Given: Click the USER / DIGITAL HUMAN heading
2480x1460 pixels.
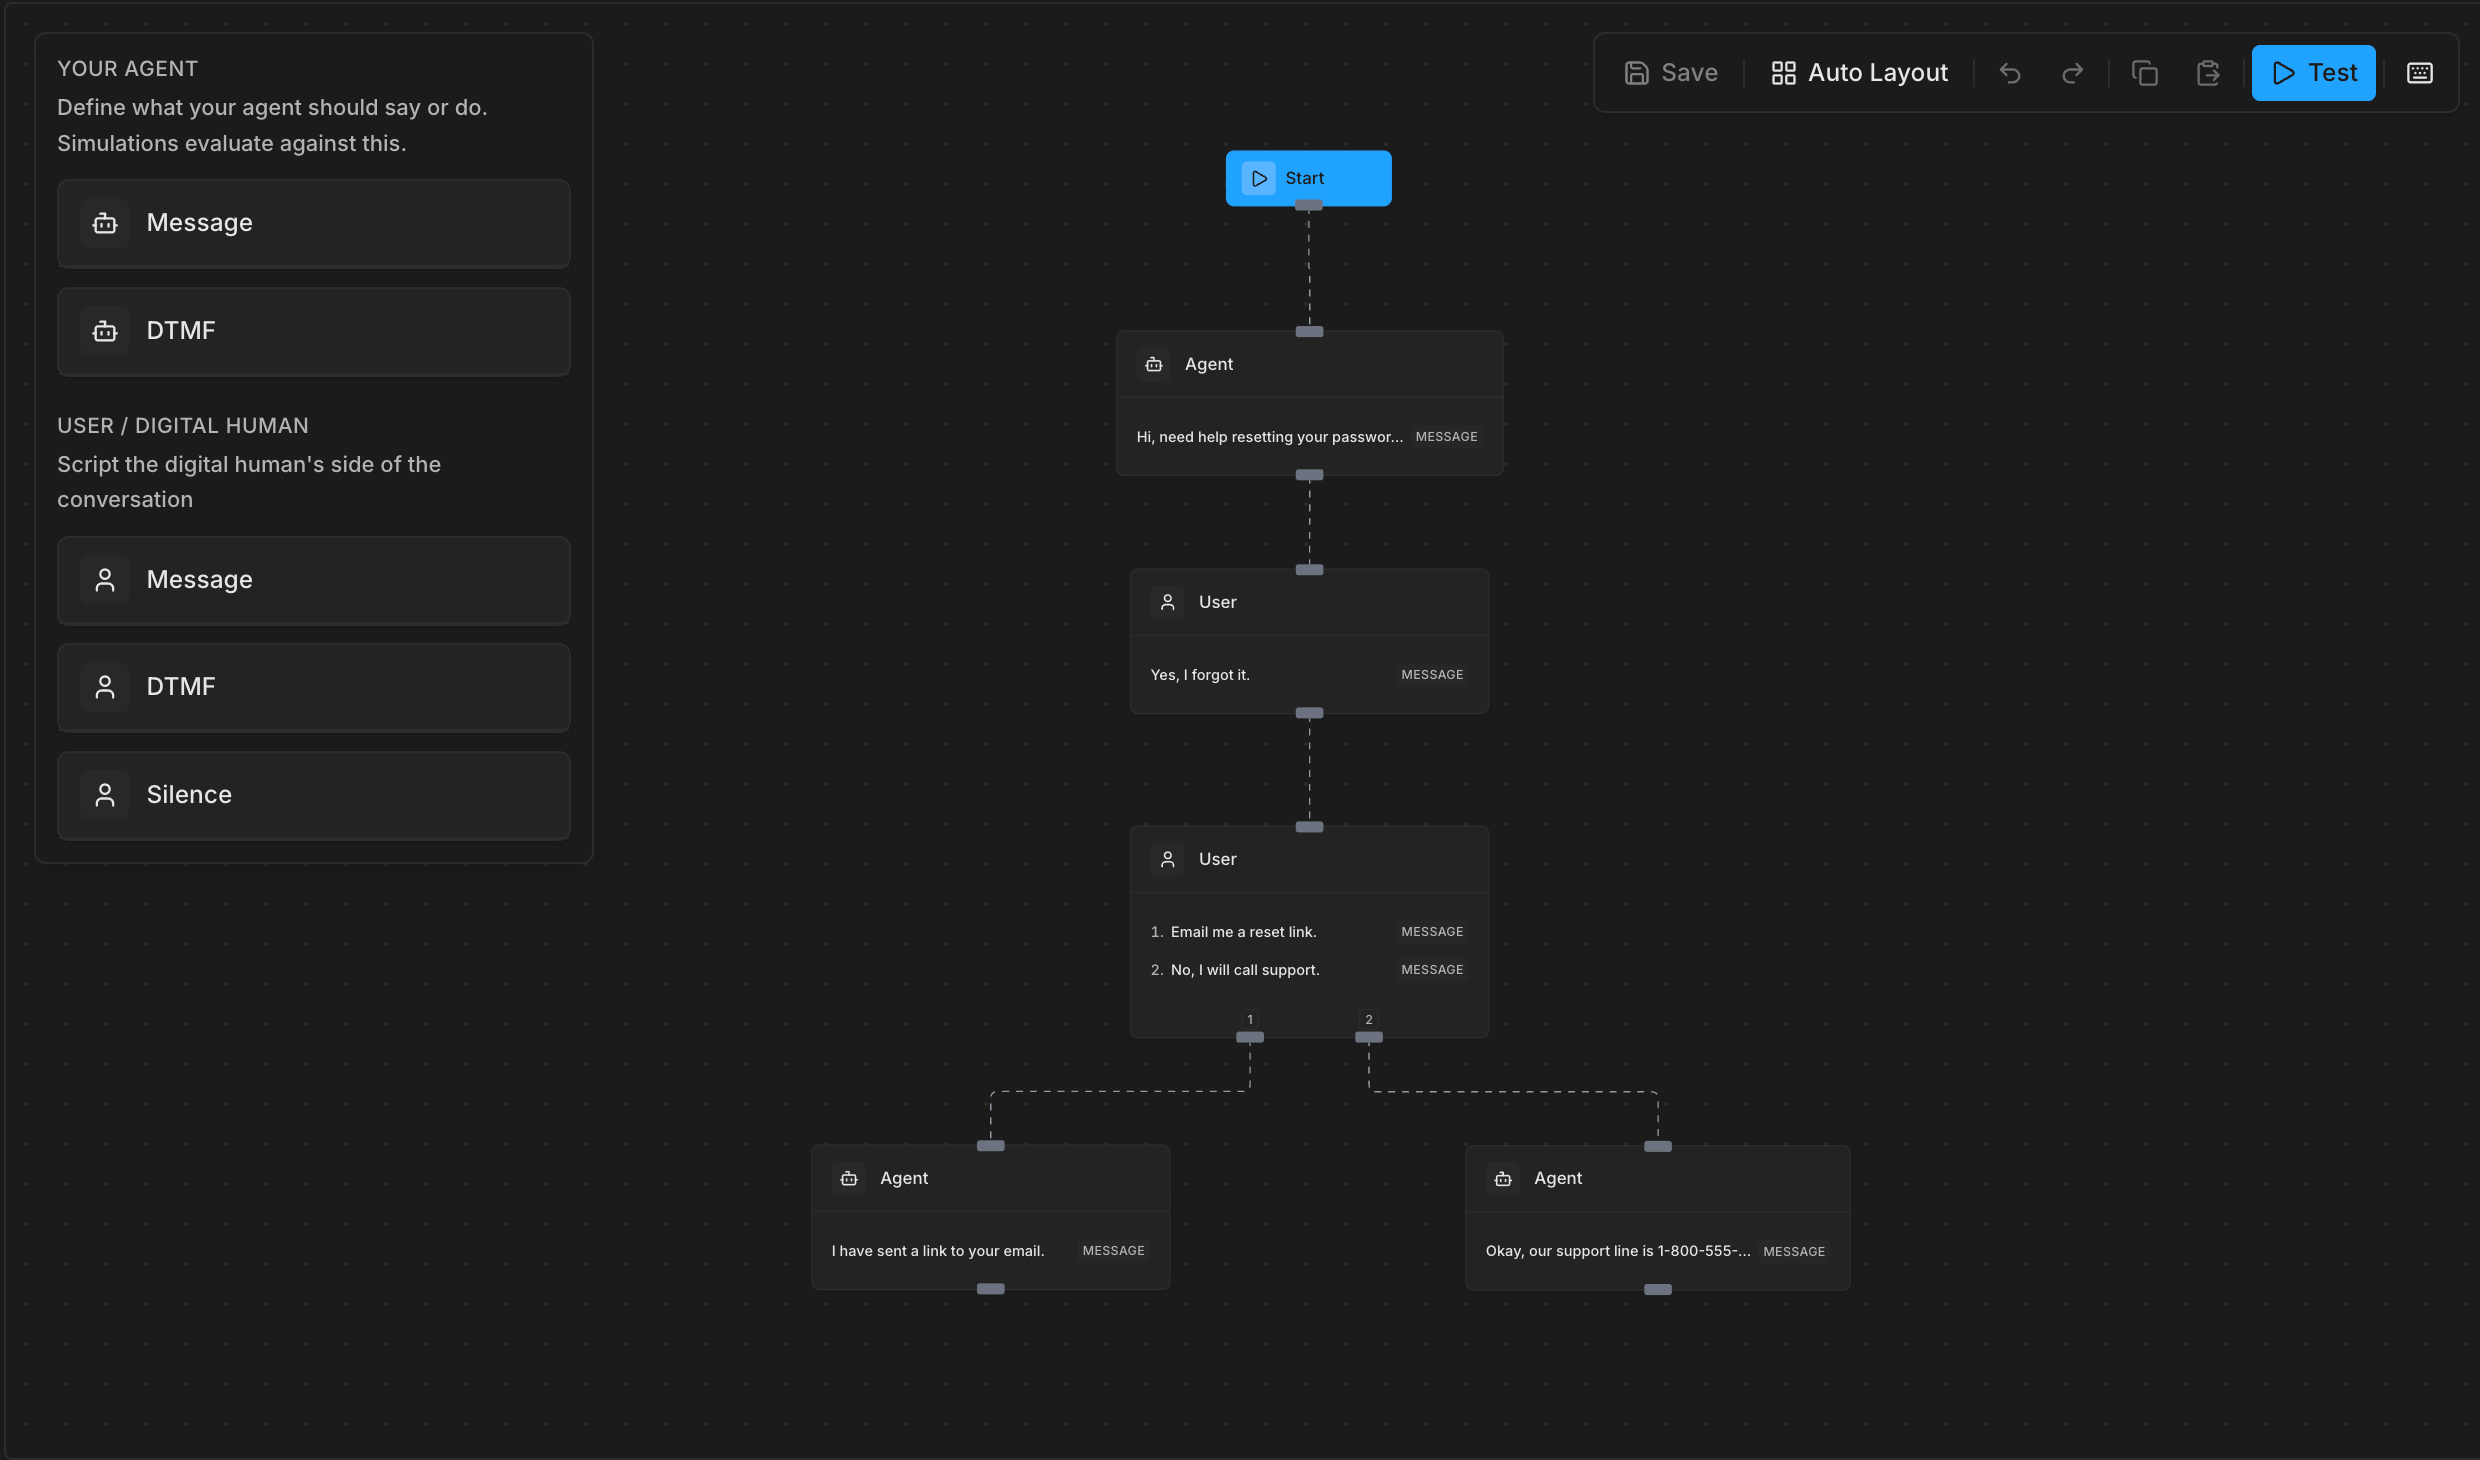Looking at the screenshot, I should pos(183,426).
